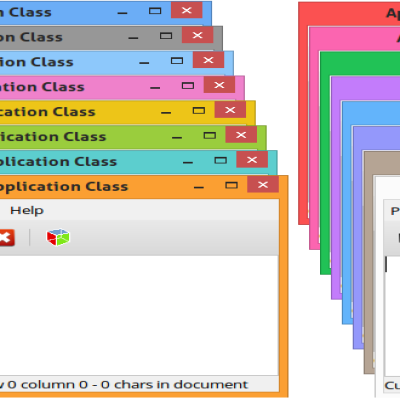This screenshot has width=400, height=400.
Task: Close the gray title bar window
Action: (197, 35)
